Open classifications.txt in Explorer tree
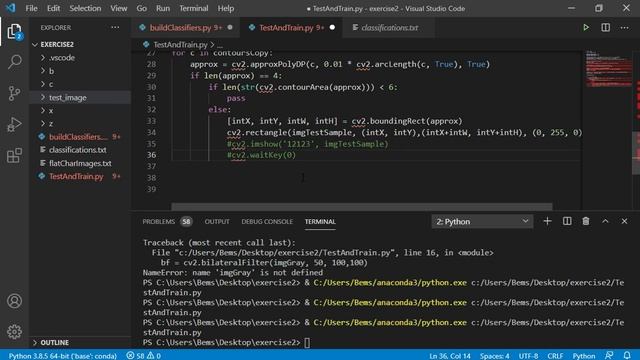 [x=80, y=150]
